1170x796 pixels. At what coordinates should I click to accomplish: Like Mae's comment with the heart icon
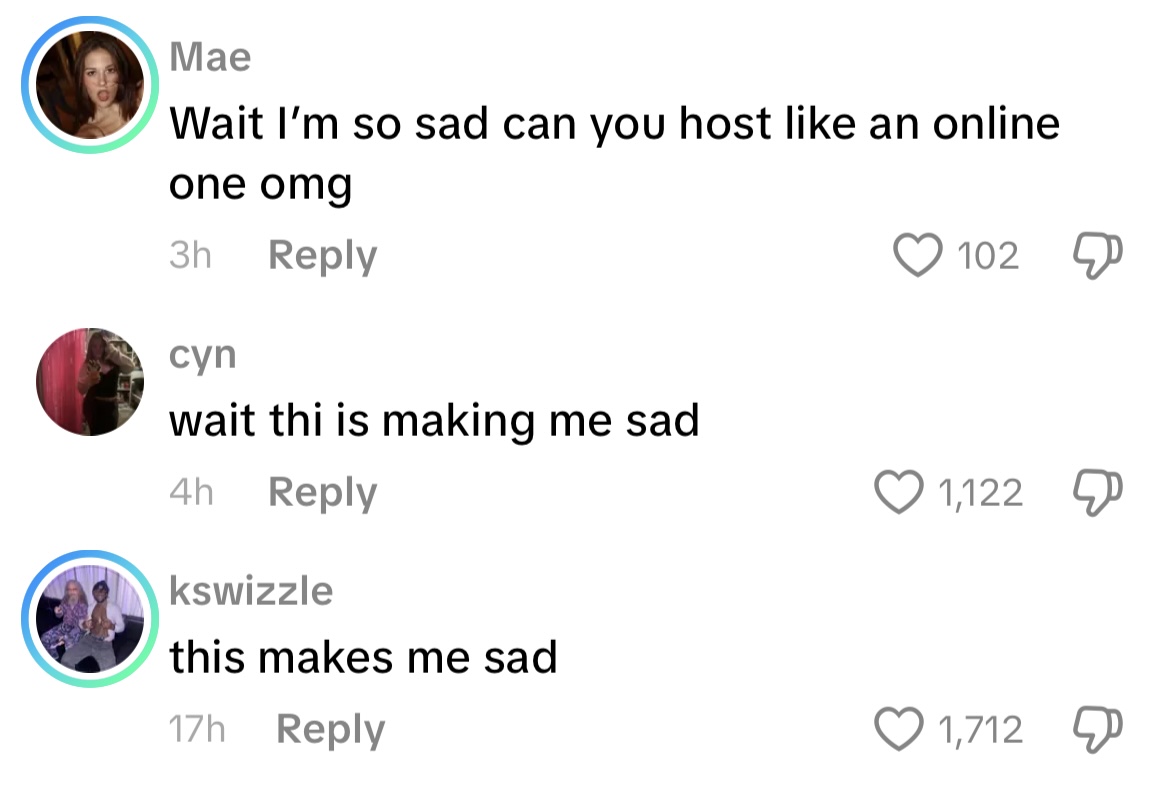click(x=917, y=255)
